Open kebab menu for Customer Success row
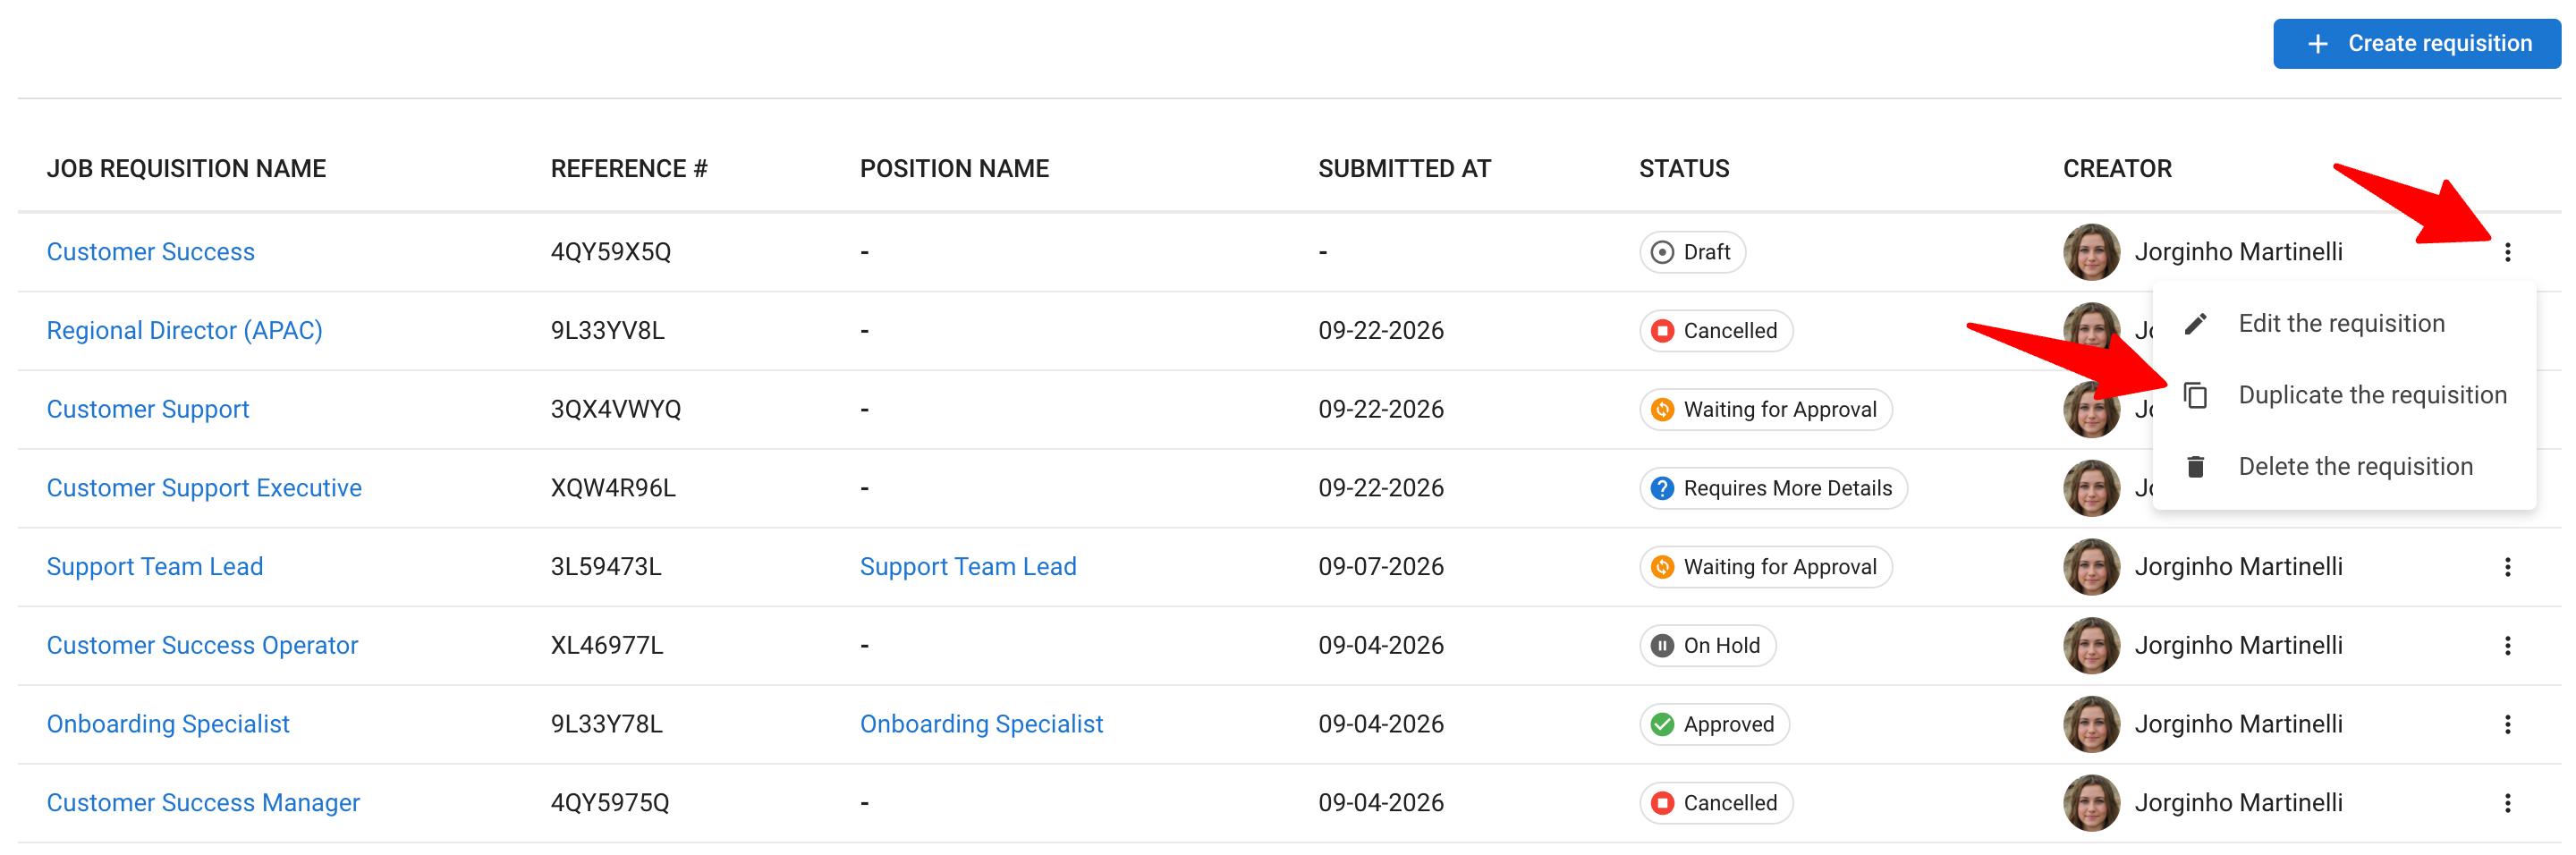 tap(2507, 252)
